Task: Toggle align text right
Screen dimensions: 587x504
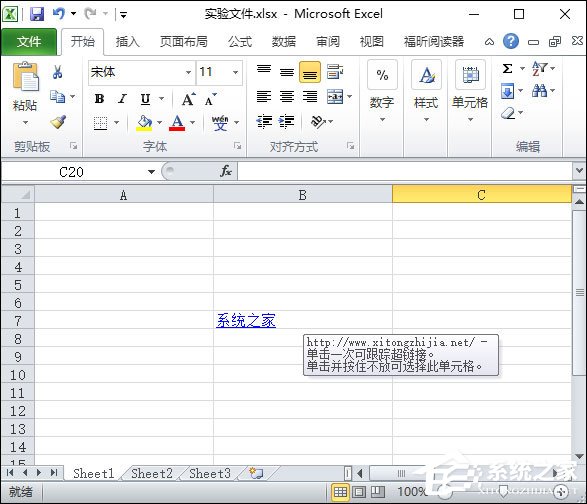Action: pos(310,97)
